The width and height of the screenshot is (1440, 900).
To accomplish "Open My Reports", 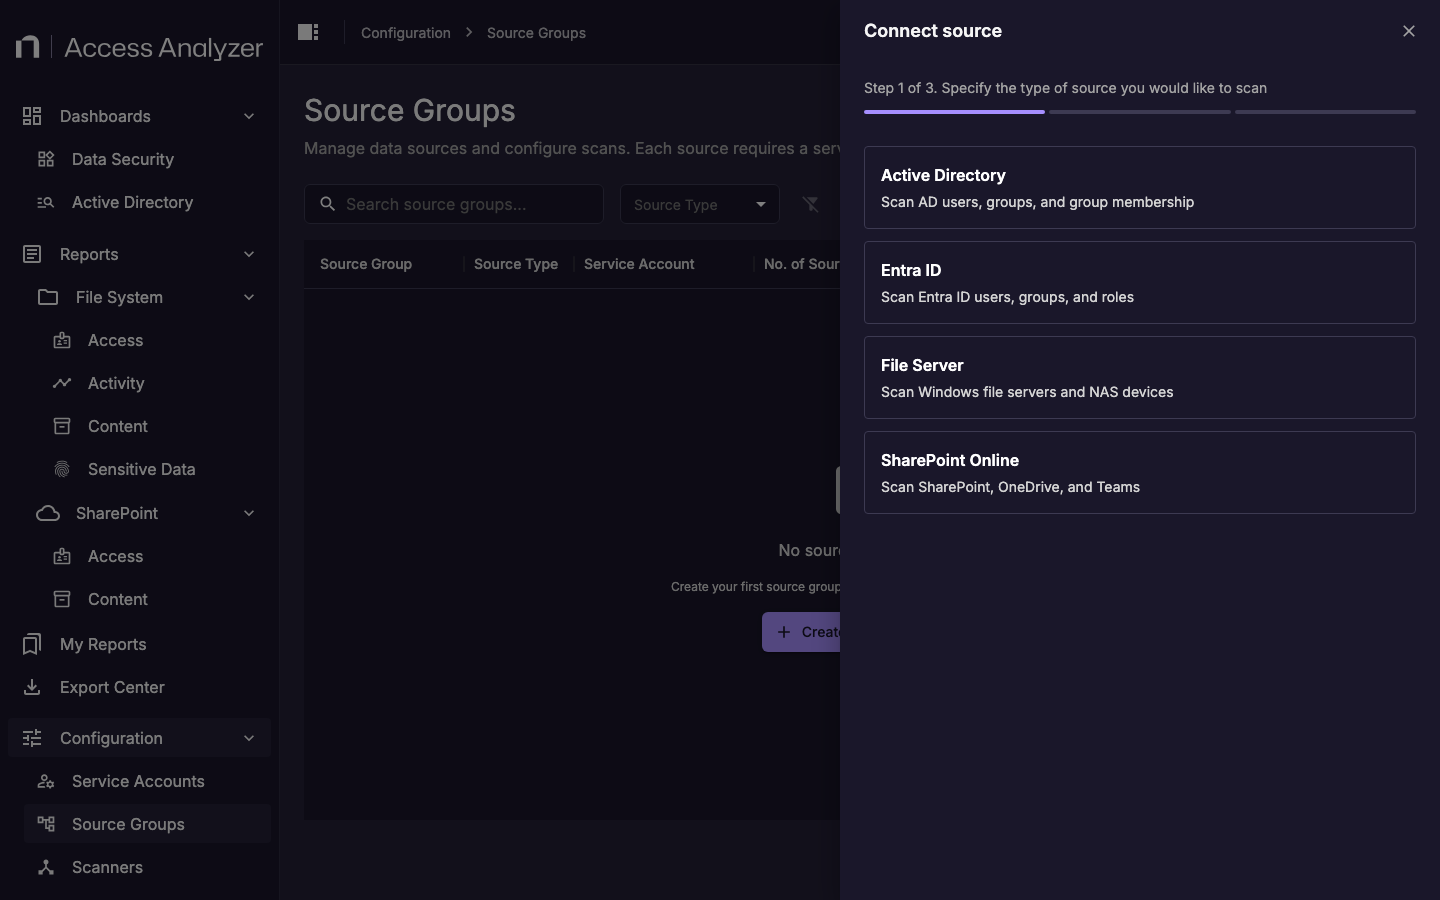I will click(x=101, y=644).
